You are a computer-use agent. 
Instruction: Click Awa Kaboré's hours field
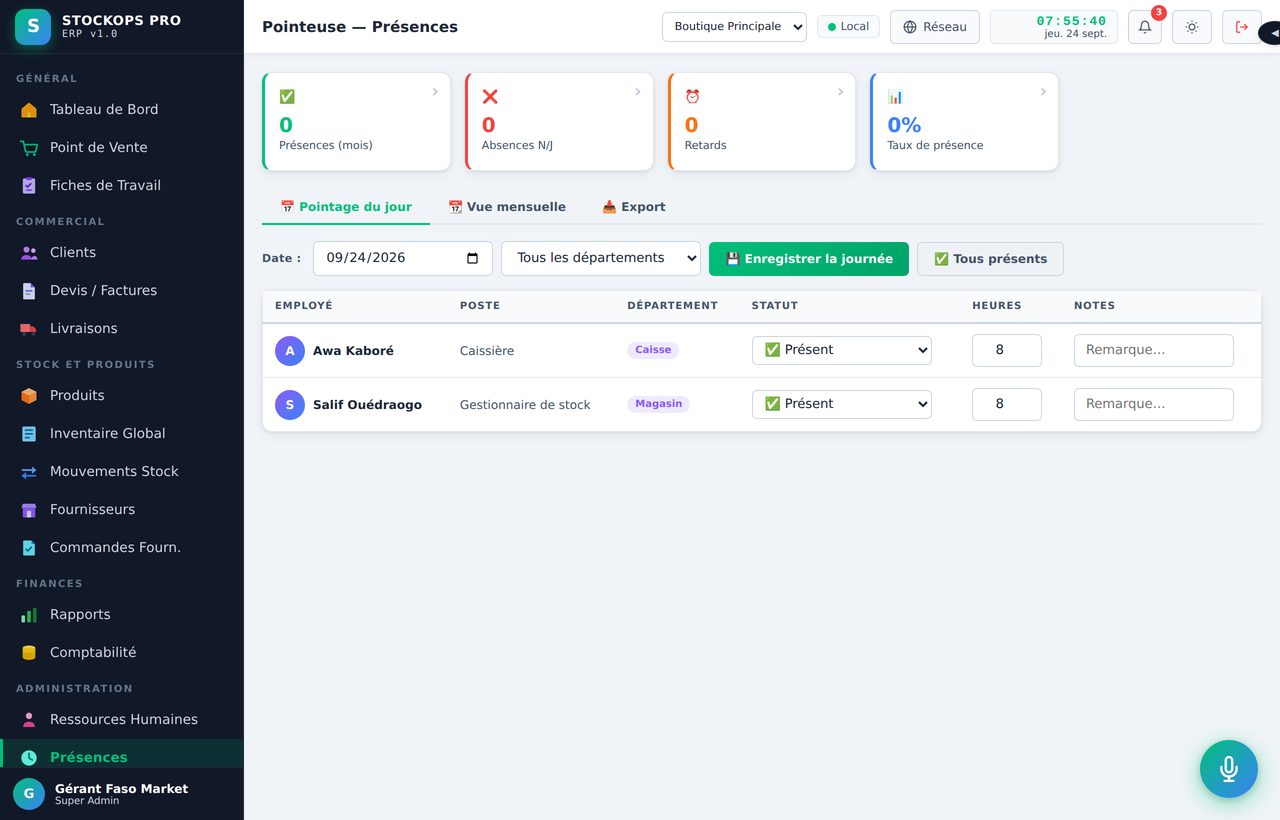[x=1007, y=350]
